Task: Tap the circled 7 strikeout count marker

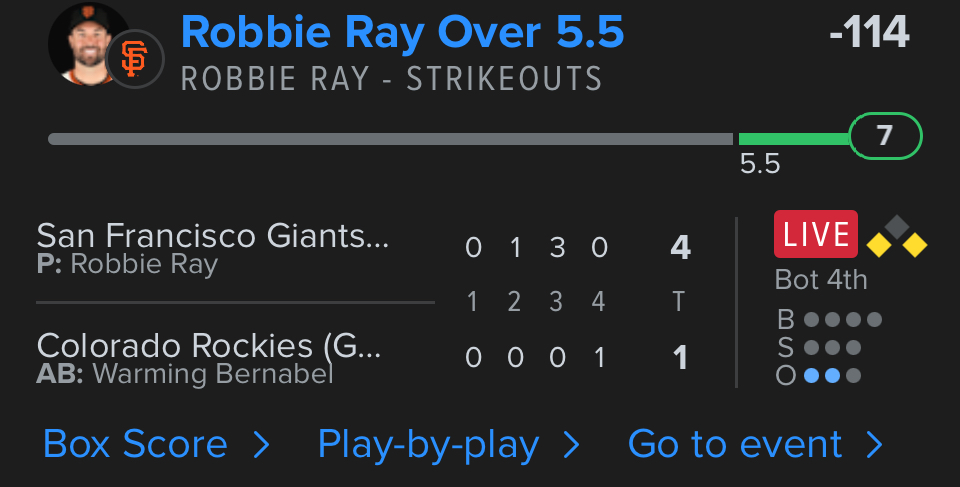Action: click(x=885, y=137)
